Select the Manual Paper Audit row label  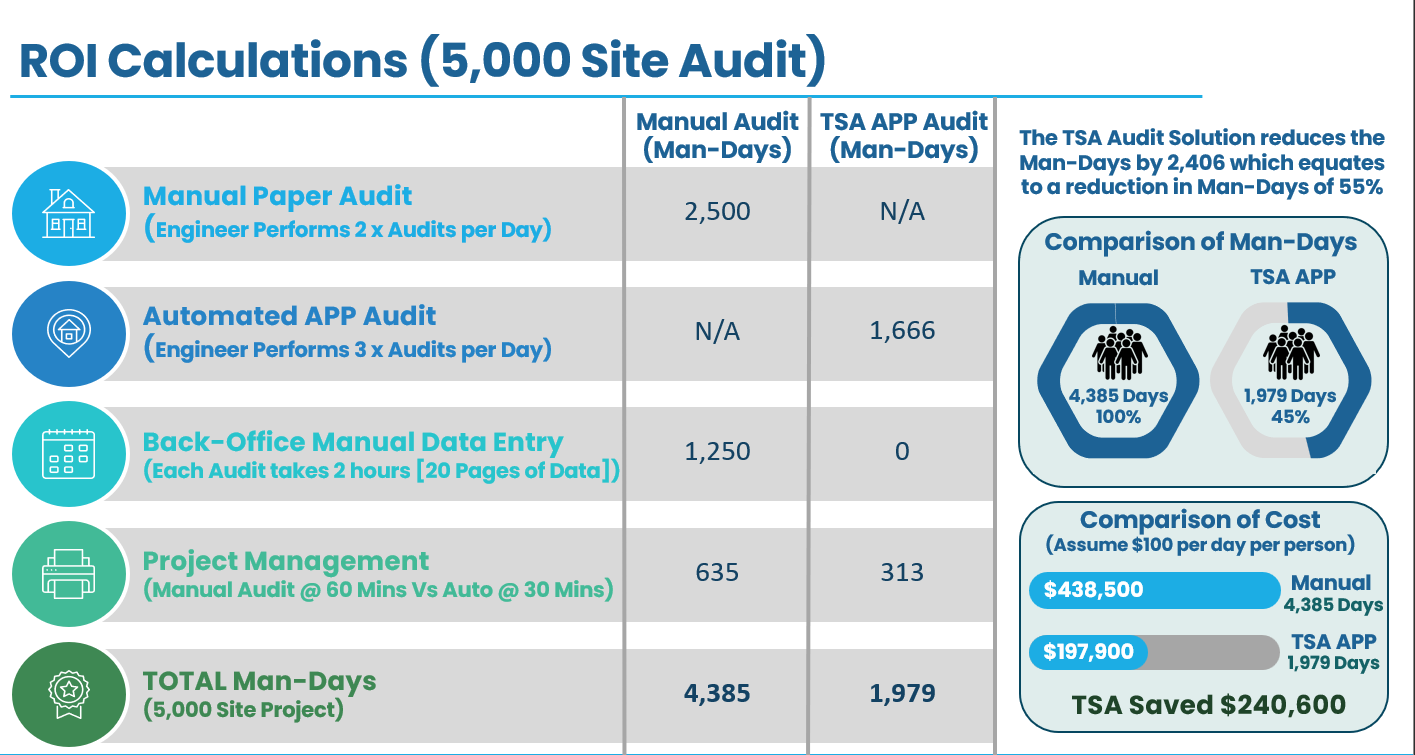[277, 196]
